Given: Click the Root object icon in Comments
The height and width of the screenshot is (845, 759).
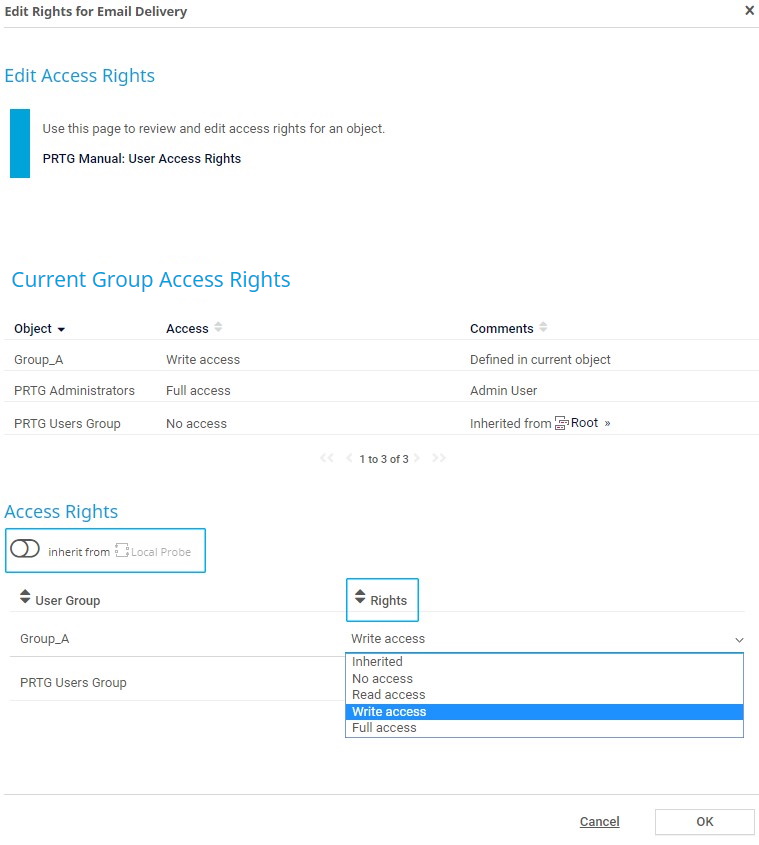Looking at the screenshot, I should 562,423.
